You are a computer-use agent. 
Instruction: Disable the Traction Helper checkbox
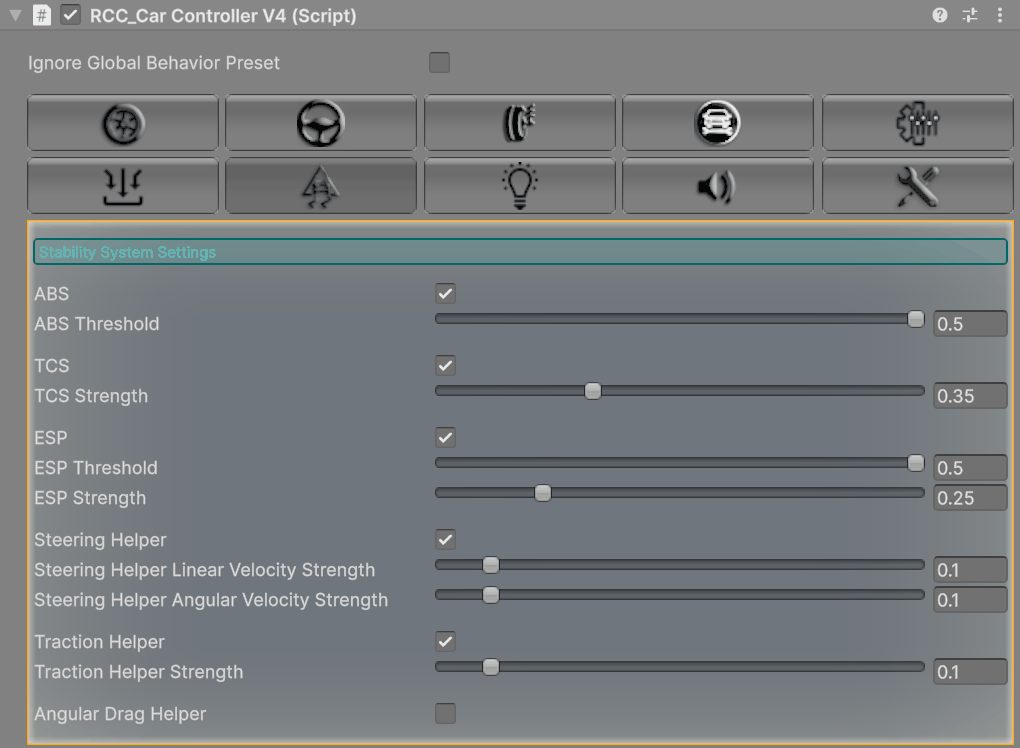(445, 641)
